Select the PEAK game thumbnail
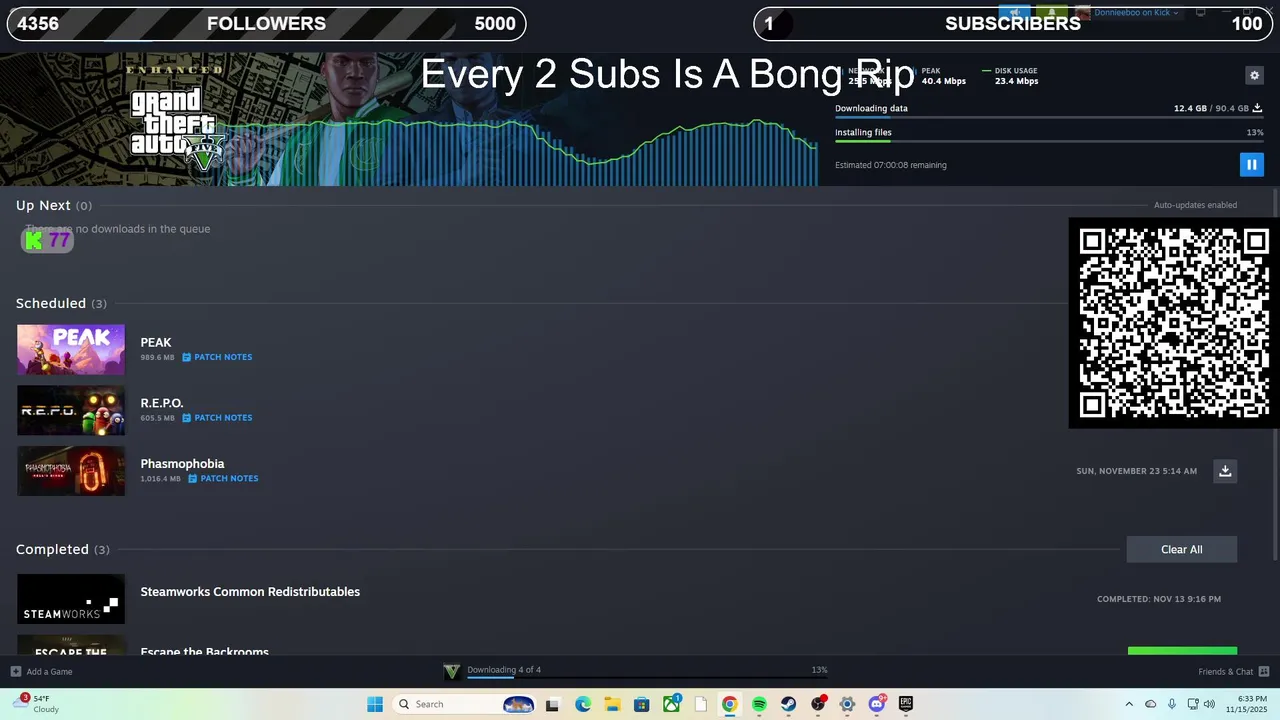This screenshot has width=1280, height=720. click(x=71, y=349)
